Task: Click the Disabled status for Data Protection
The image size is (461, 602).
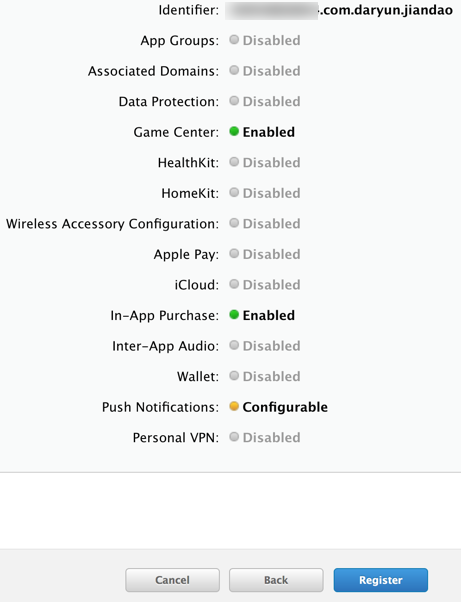Action: [271, 101]
